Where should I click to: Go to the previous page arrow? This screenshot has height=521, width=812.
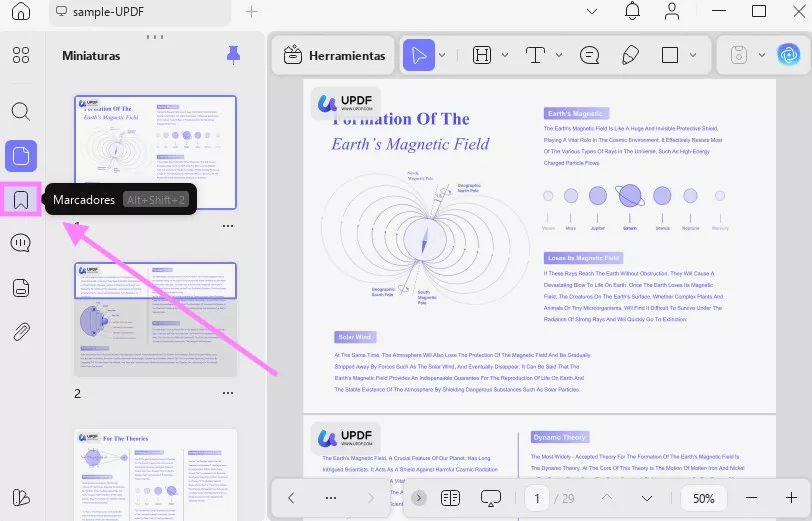[607, 497]
